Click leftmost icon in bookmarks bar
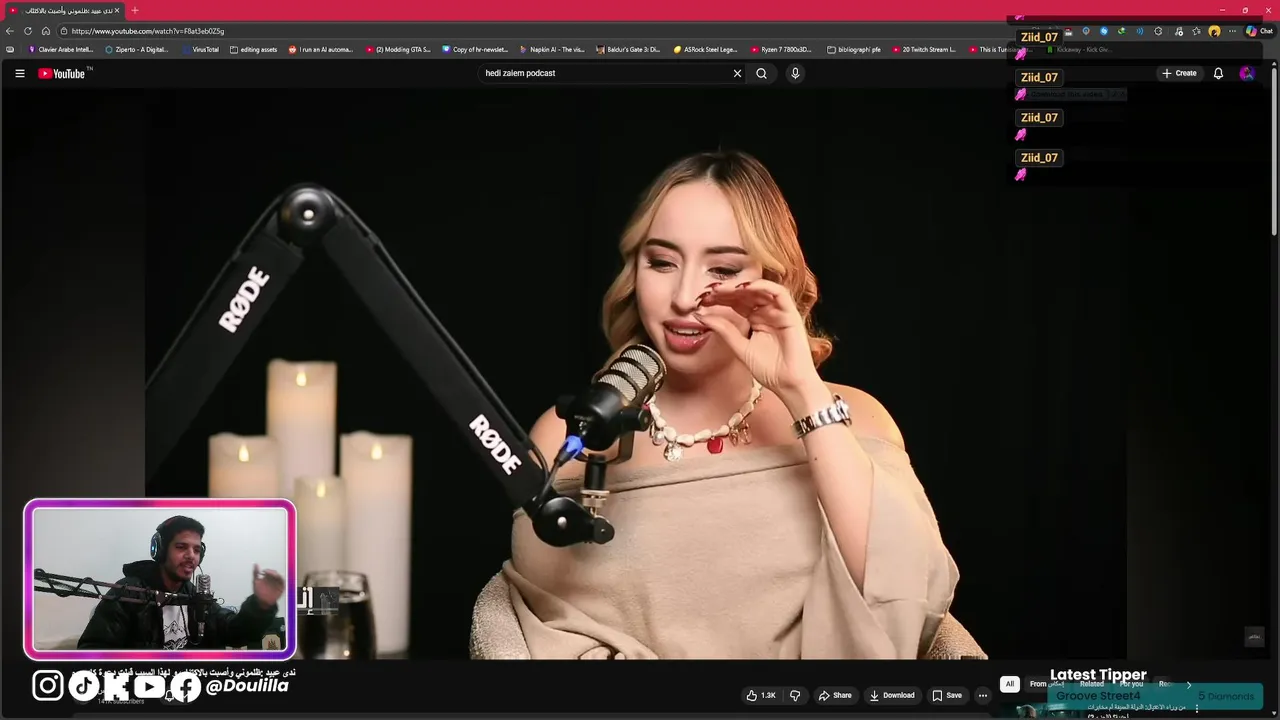The image size is (1280, 720). click(x=10, y=49)
